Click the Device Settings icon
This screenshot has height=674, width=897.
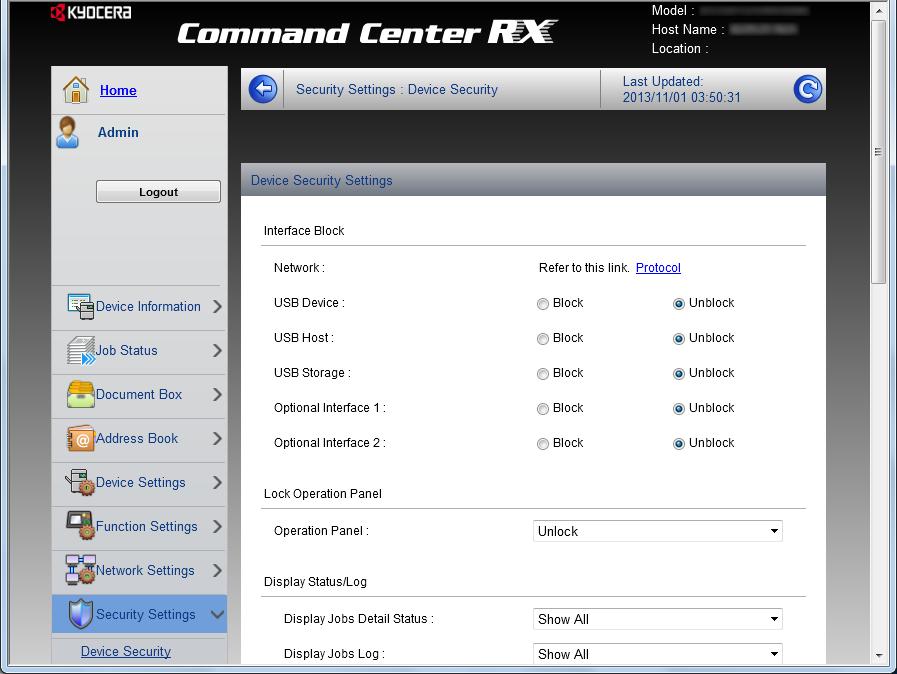[x=81, y=482]
